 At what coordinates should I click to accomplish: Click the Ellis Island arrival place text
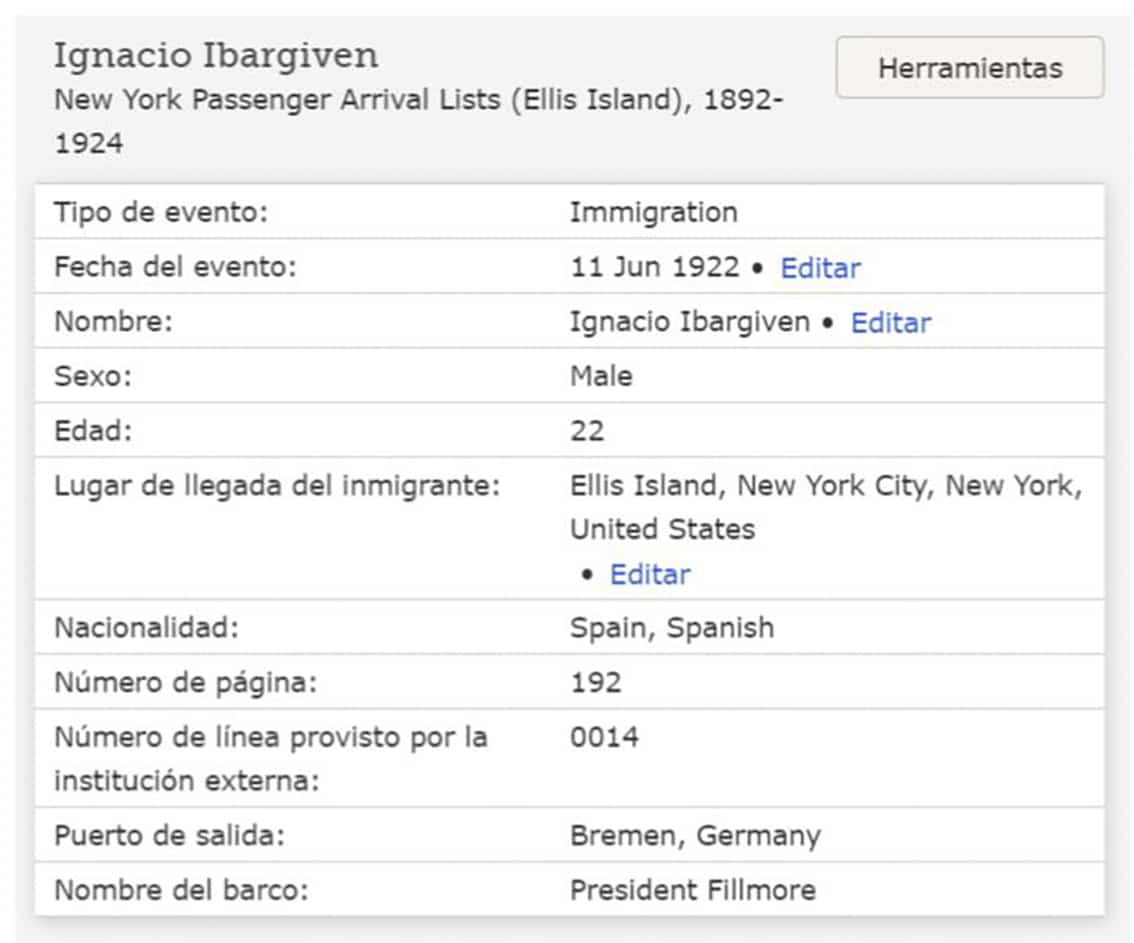point(825,487)
